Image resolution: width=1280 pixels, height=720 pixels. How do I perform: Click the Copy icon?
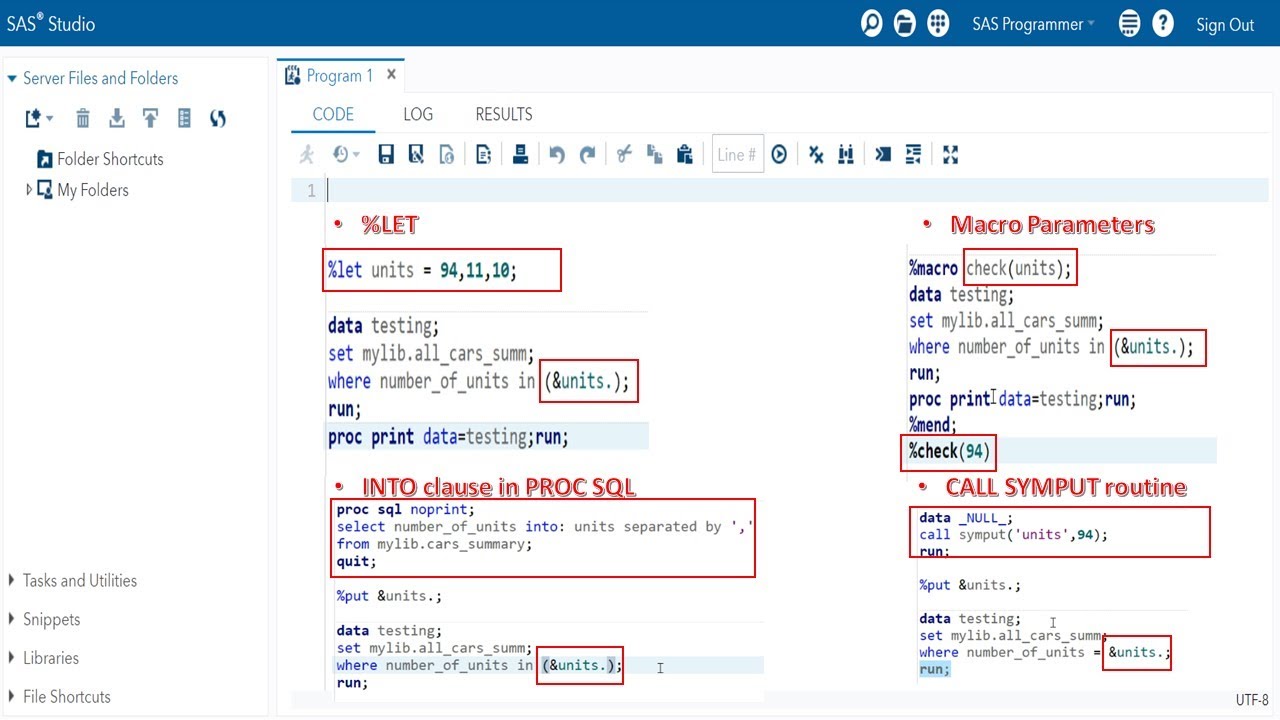(x=655, y=154)
